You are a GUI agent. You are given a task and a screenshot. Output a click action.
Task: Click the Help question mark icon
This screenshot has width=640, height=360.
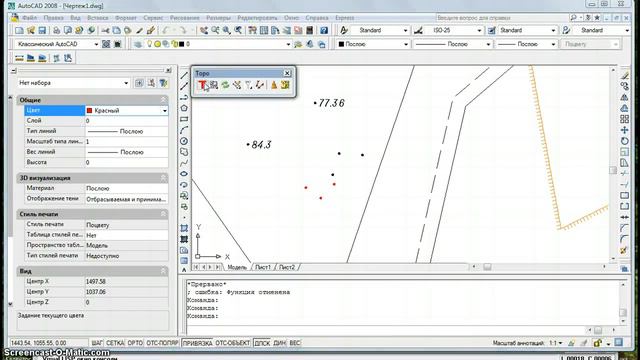pyautogui.click(x=324, y=31)
